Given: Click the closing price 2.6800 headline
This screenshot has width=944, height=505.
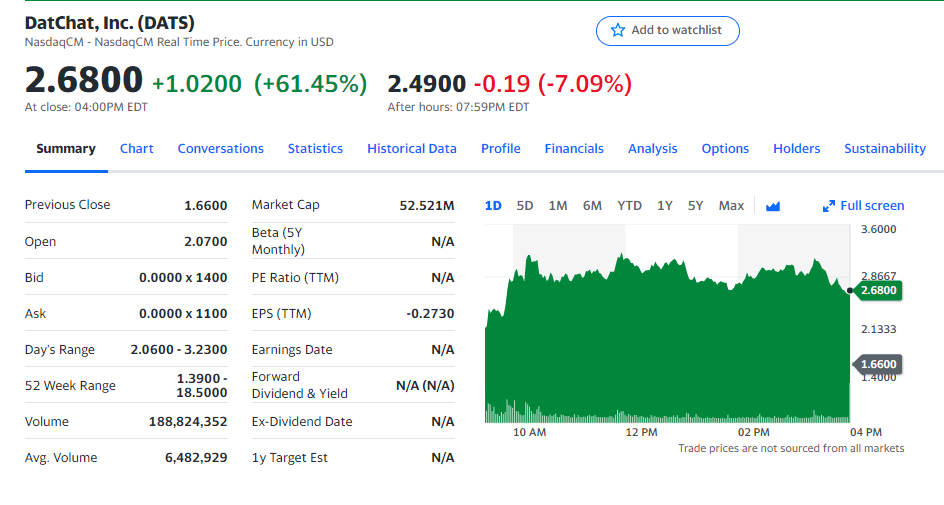Looking at the screenshot, I should [84, 80].
